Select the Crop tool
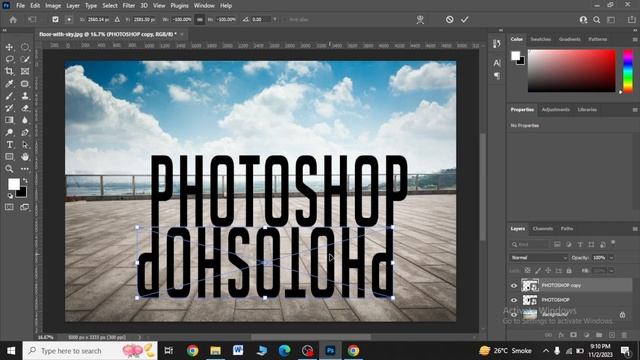Viewport: 640px width, 360px height. (9, 71)
